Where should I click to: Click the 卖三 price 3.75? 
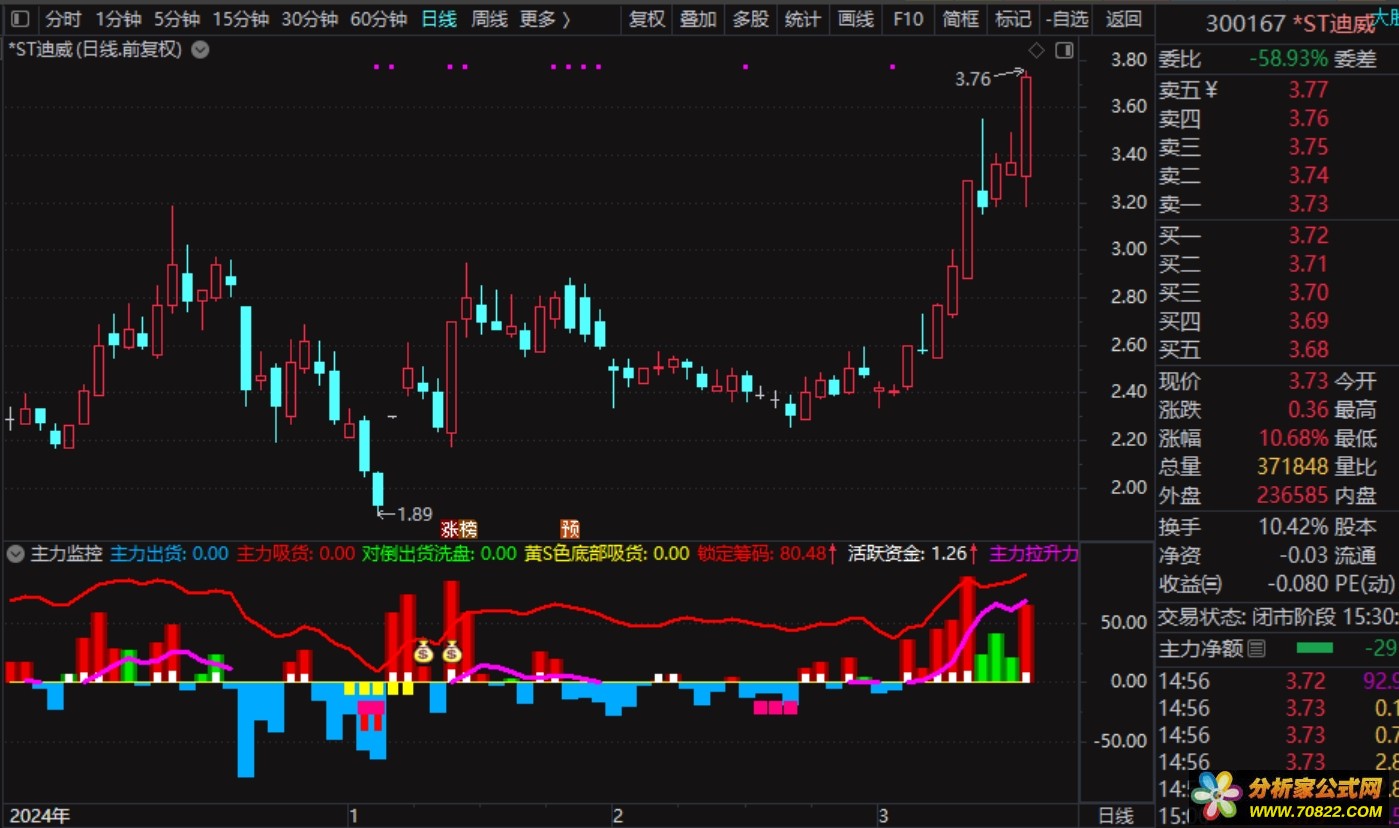click(1308, 147)
